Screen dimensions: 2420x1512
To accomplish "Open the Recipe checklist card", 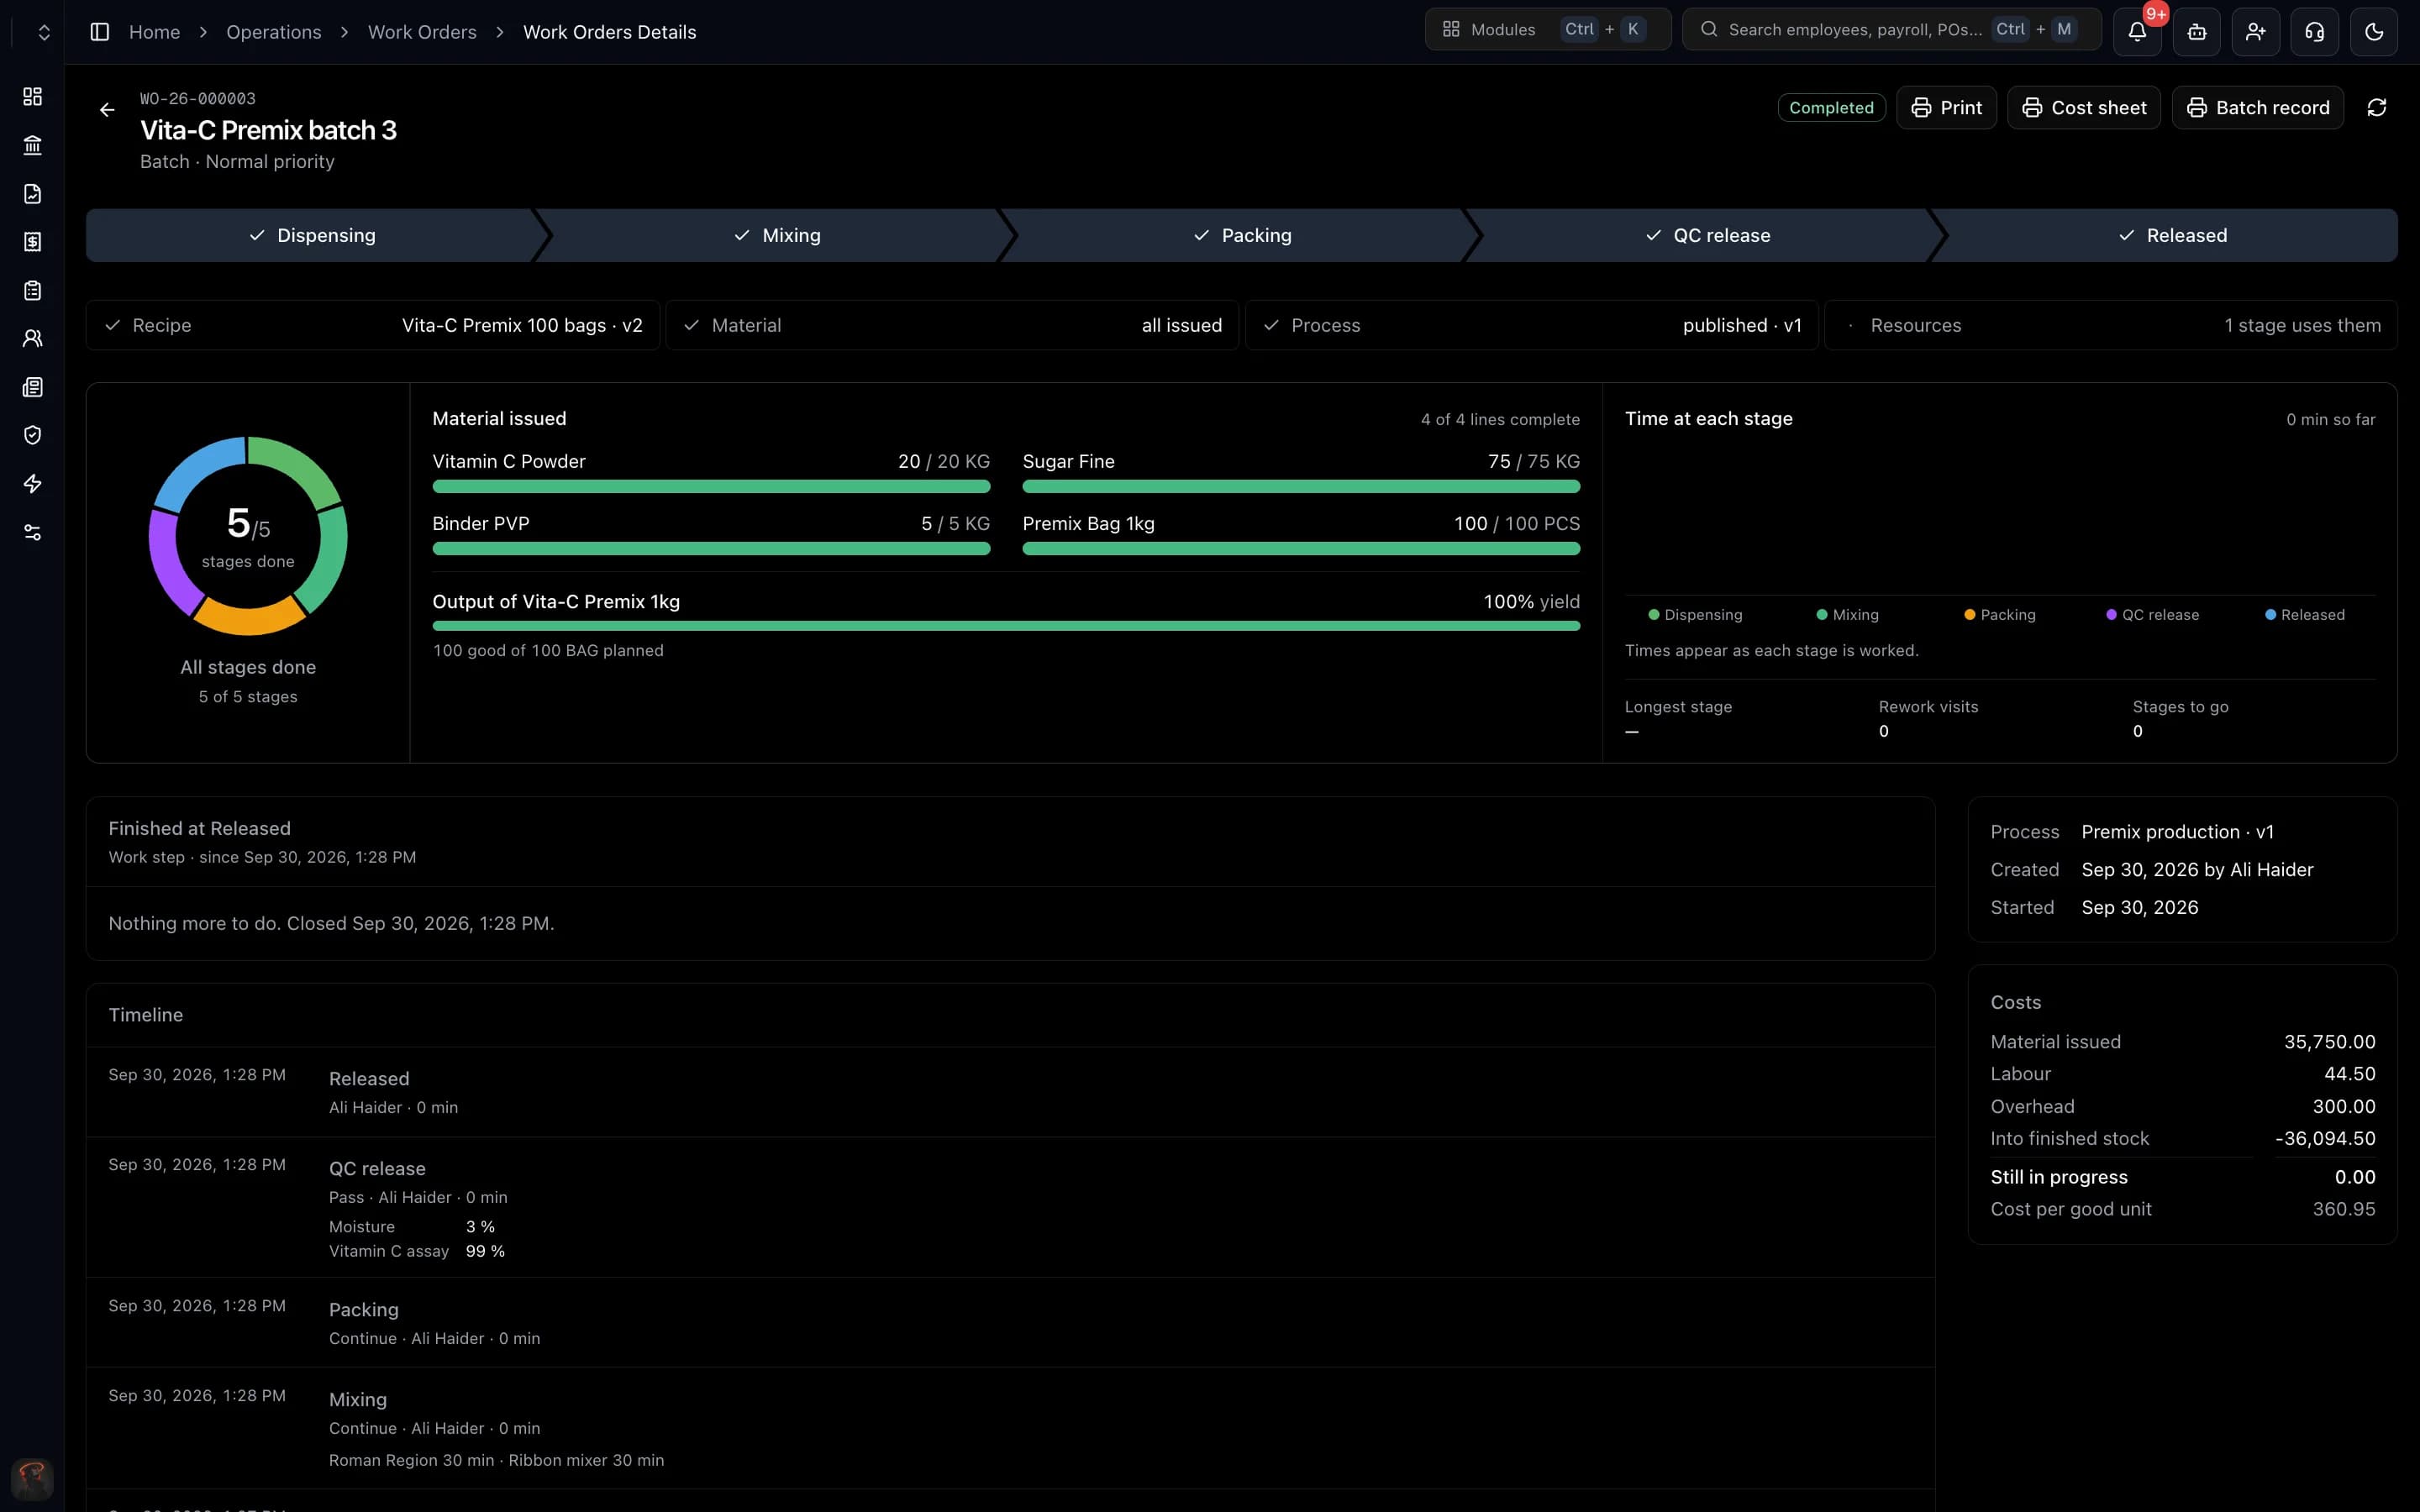I will tap(373, 325).
